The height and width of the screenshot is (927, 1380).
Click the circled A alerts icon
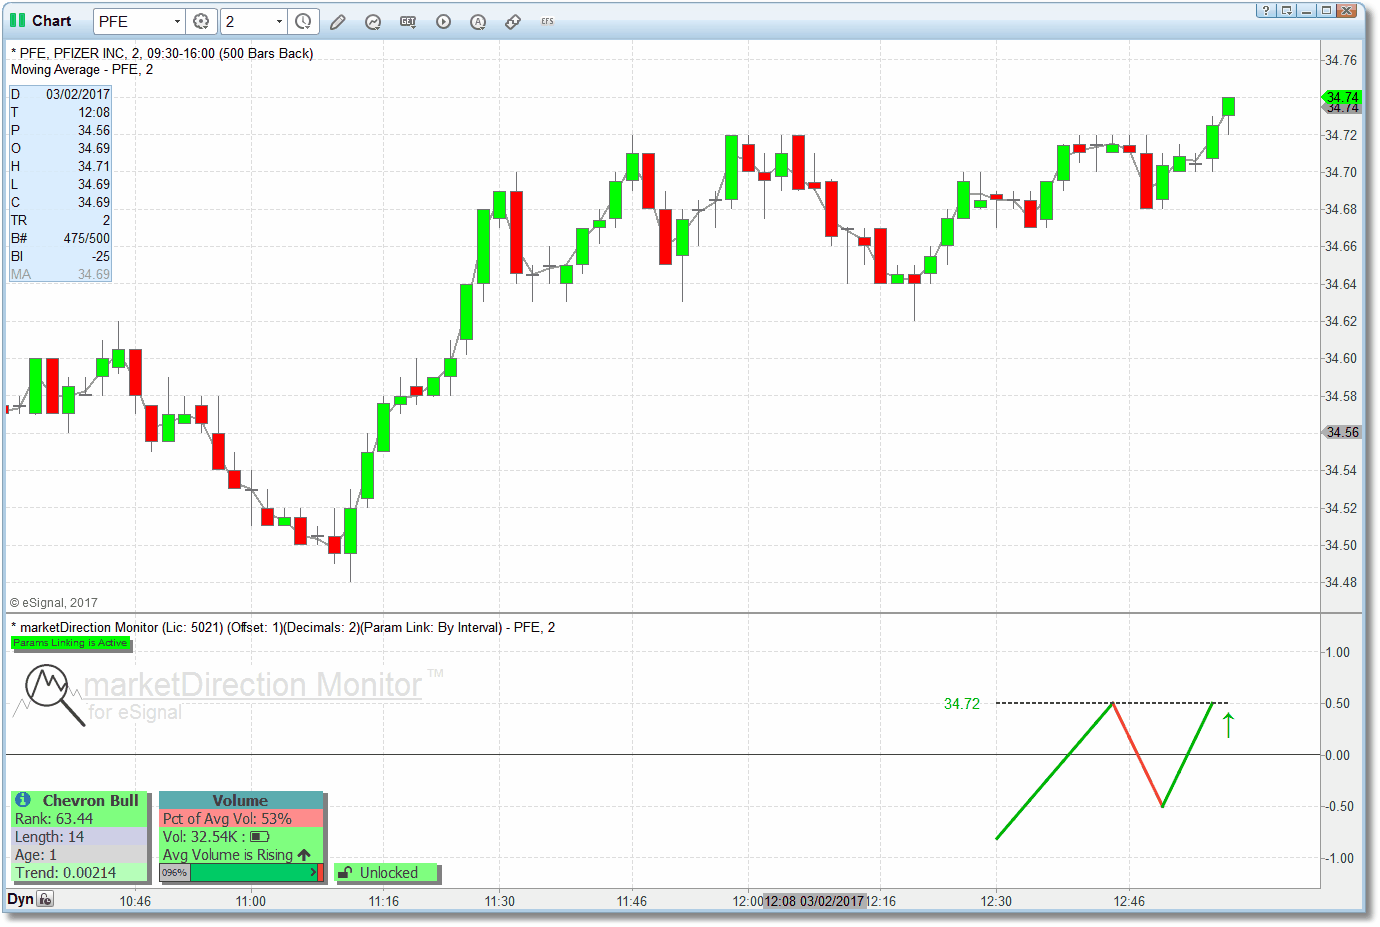tap(478, 21)
